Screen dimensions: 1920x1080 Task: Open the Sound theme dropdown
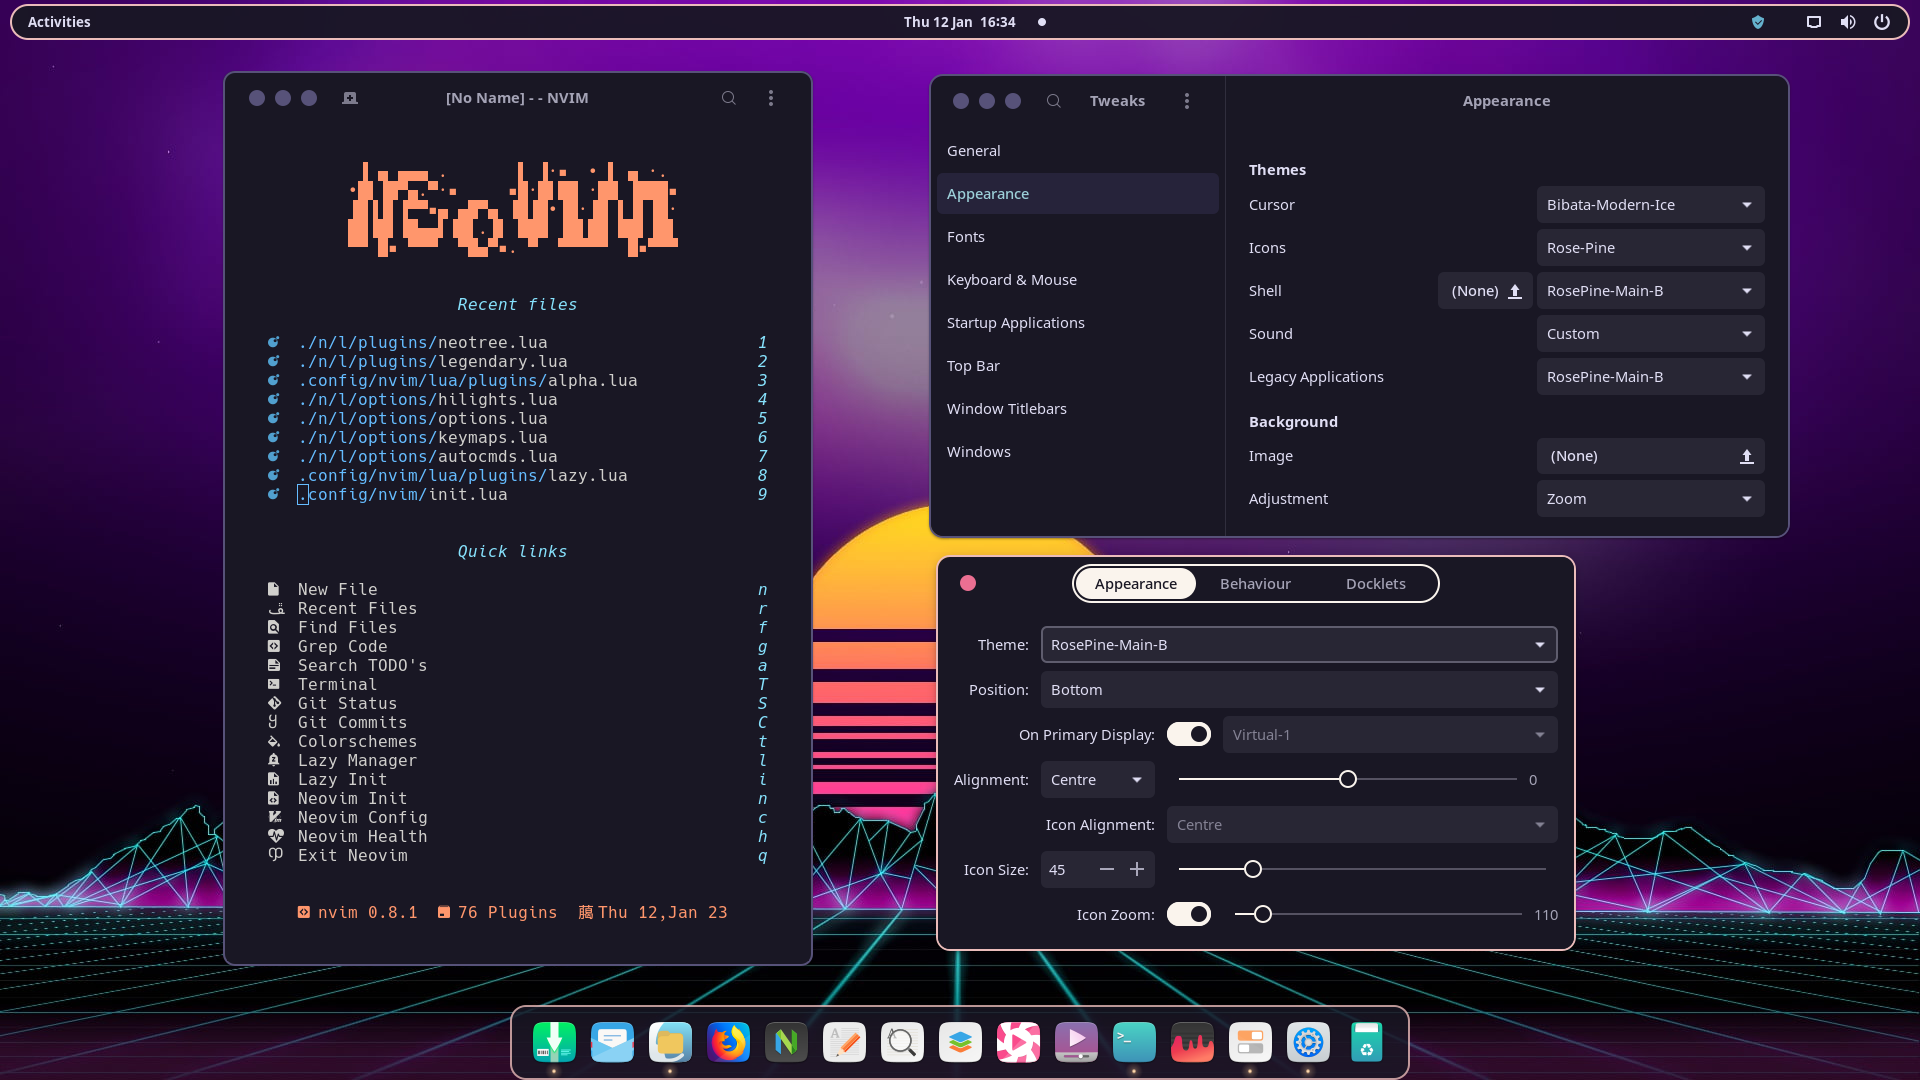tap(1650, 334)
